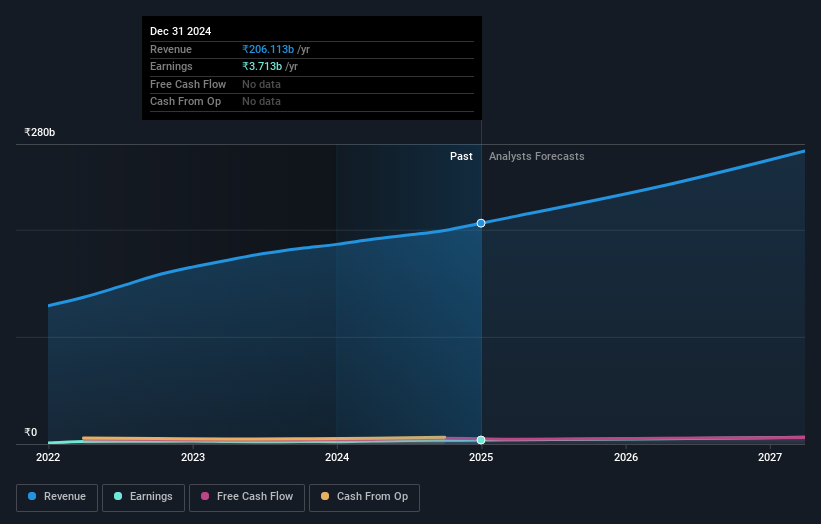The width and height of the screenshot is (821, 524).
Task: Click the 'Analysts Forecasts' label
Action: [537, 157]
